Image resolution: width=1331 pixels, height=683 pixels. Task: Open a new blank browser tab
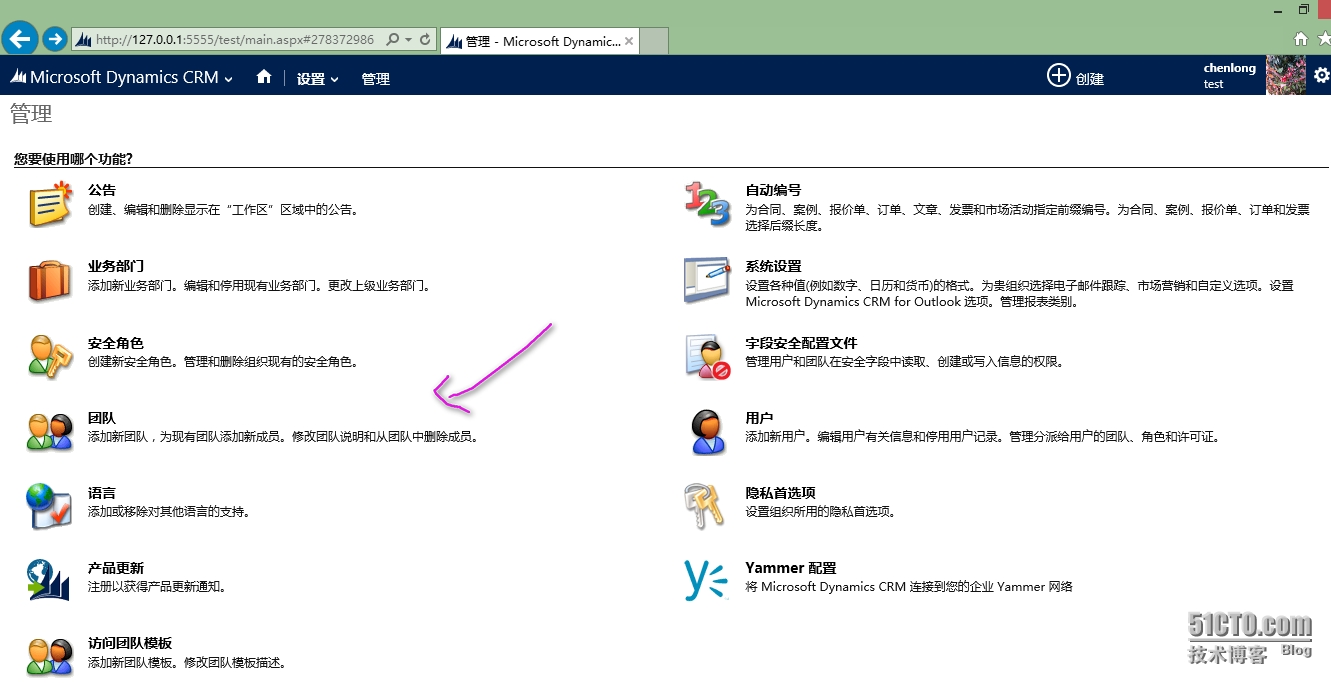point(654,41)
